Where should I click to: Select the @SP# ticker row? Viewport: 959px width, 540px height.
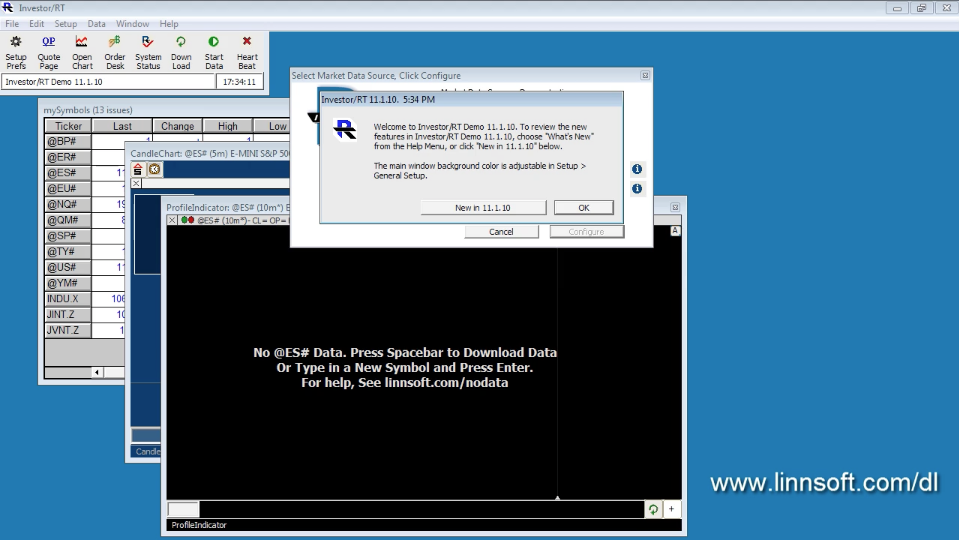point(68,236)
